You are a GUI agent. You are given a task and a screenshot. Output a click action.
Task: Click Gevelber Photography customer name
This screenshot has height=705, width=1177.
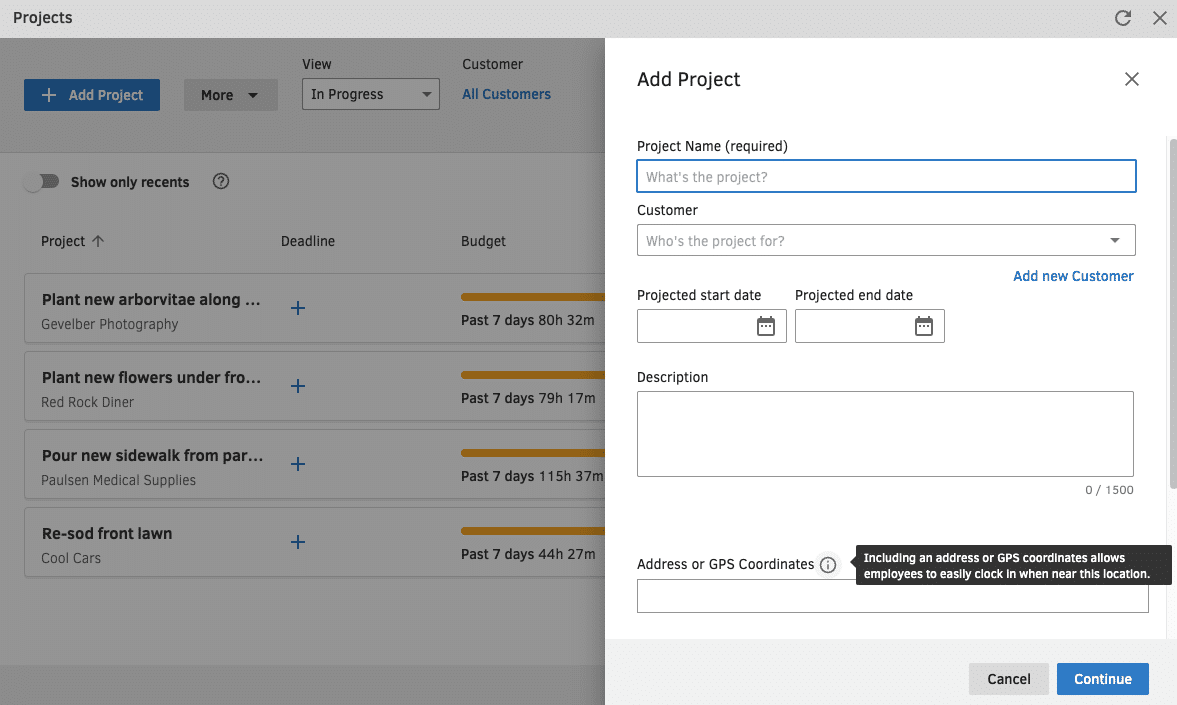[x=110, y=324]
